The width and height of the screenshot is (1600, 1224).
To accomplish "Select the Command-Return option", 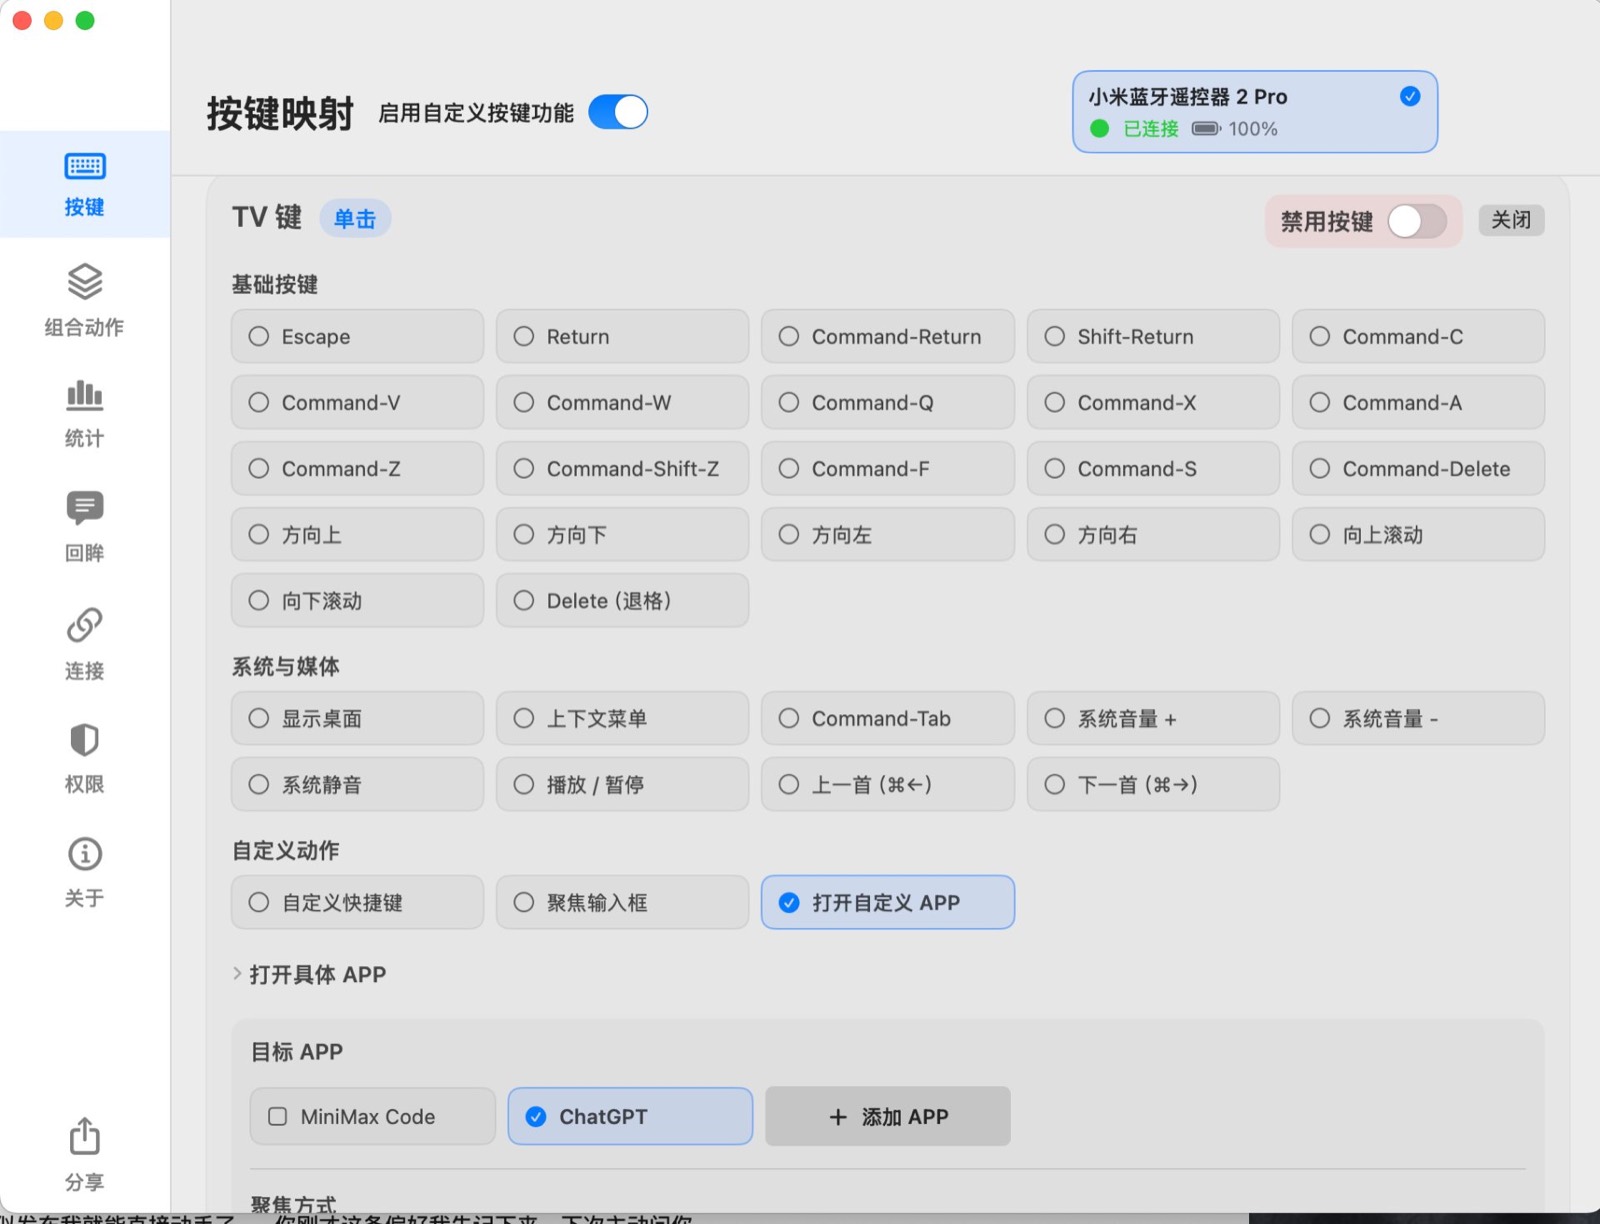I will tap(888, 336).
